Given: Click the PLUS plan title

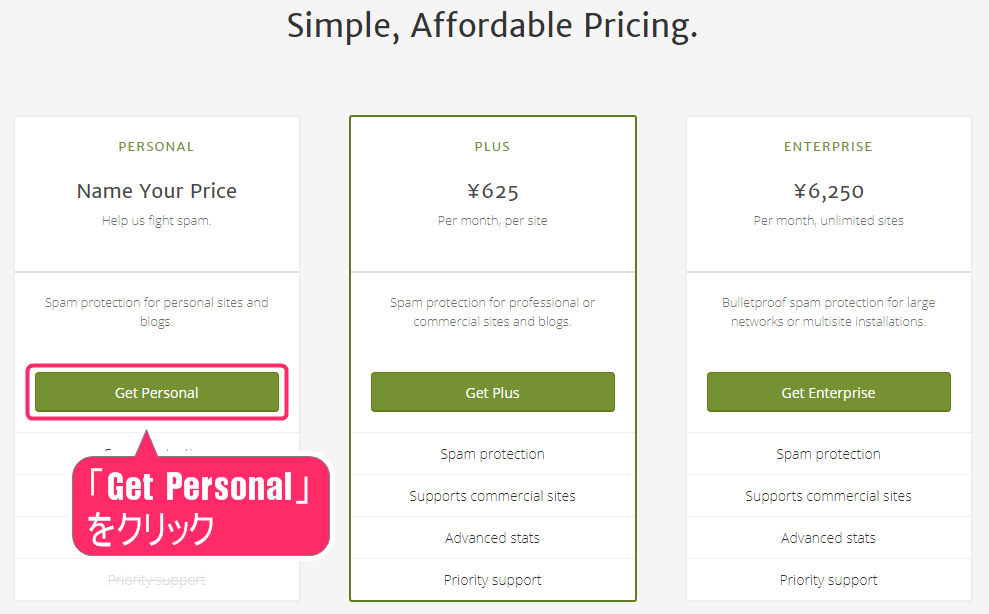Looking at the screenshot, I should tap(492, 146).
